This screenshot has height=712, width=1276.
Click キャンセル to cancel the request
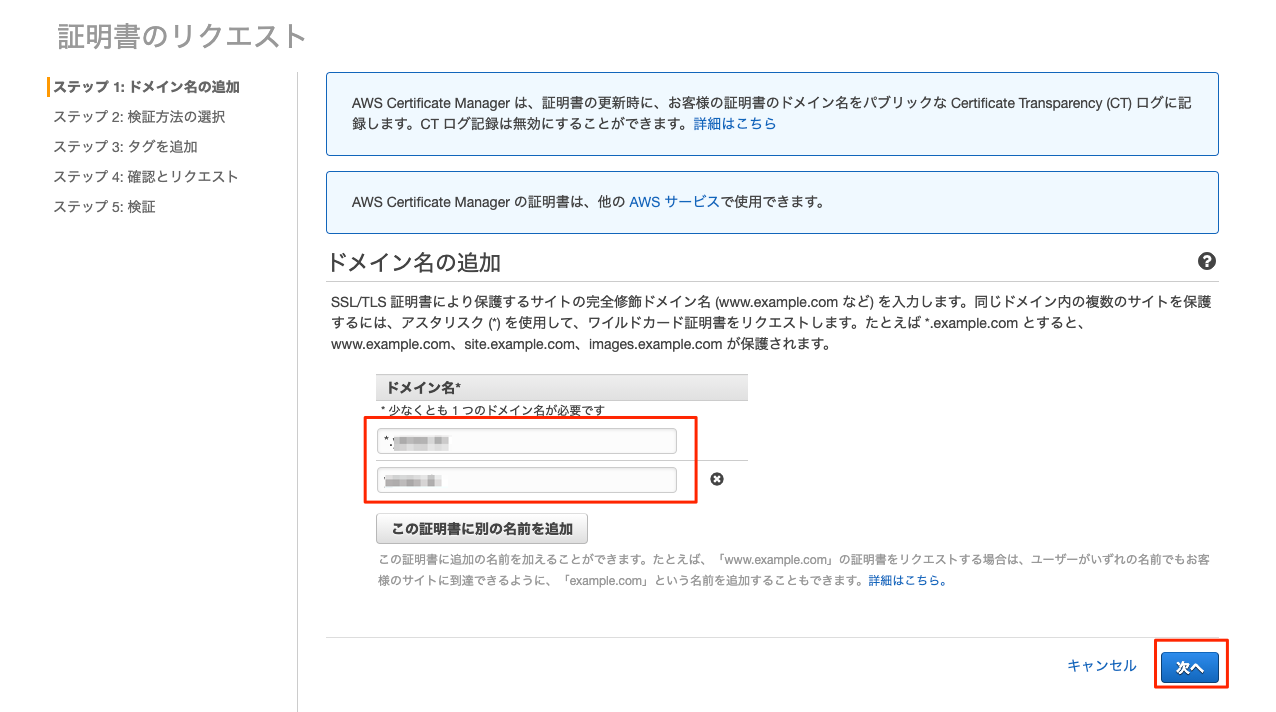point(1101,666)
